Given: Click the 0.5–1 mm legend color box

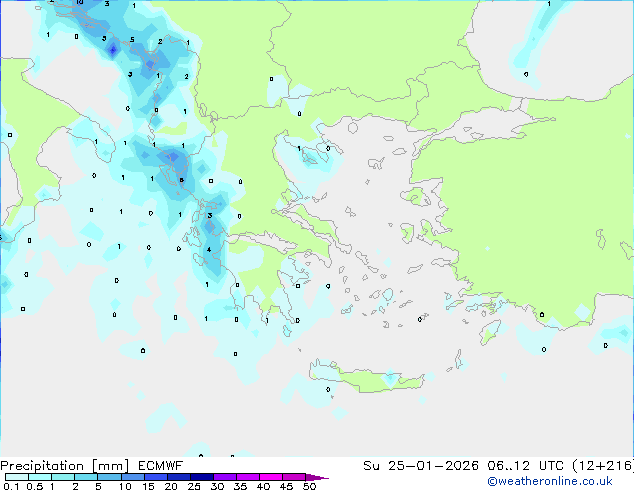Looking at the screenshot, I should (x=40, y=477).
